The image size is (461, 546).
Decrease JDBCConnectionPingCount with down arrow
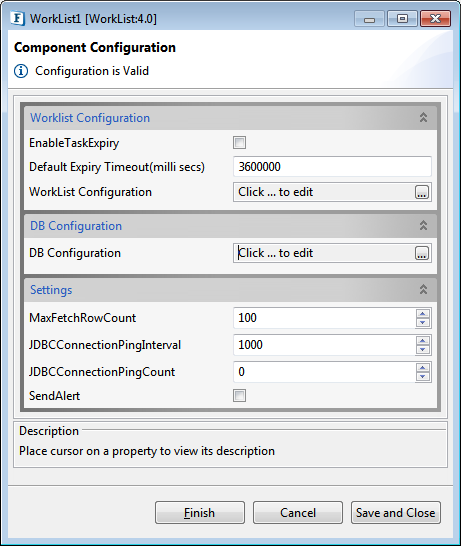423,376
